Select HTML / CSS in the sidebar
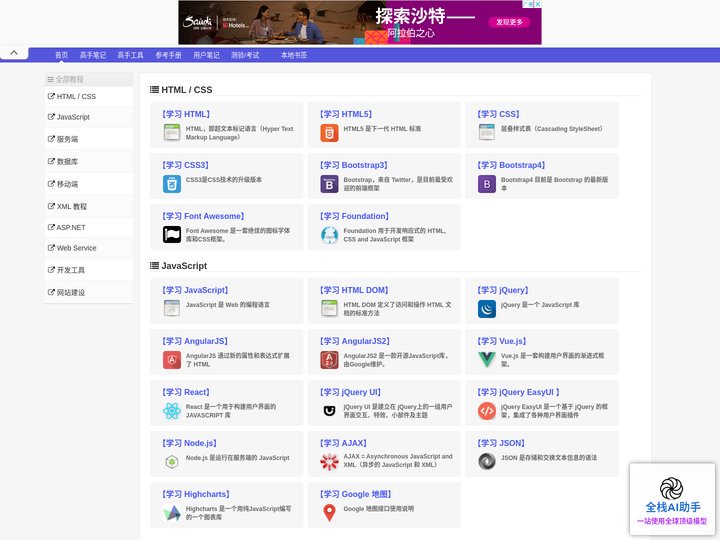This screenshot has height=540, width=720. coord(89,96)
